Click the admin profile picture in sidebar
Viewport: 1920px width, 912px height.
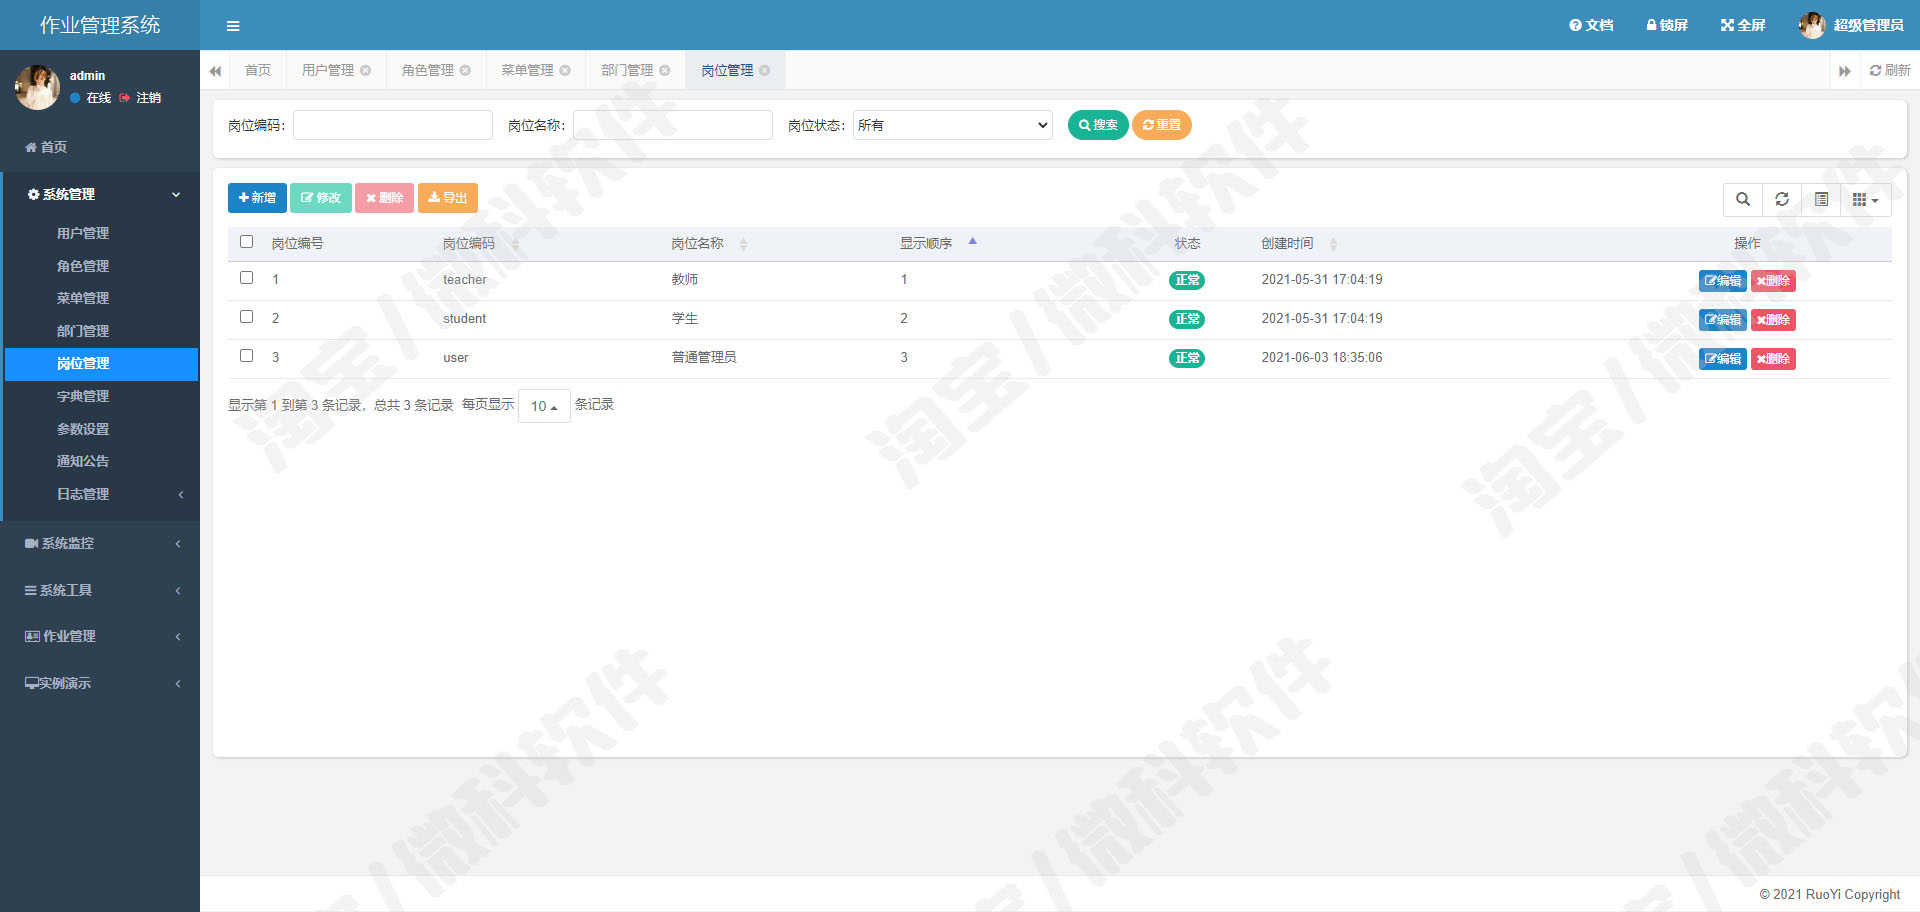tap(37, 87)
